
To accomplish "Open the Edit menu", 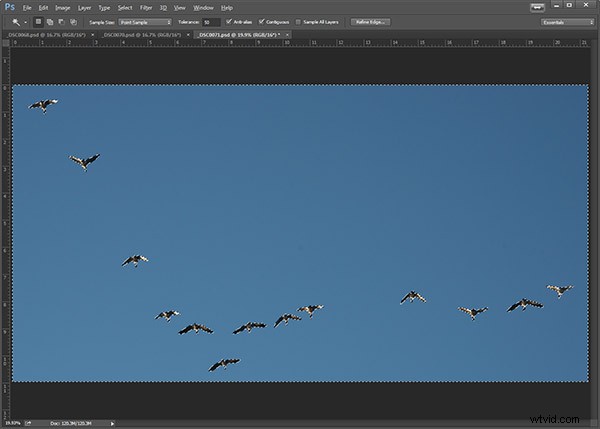I will coord(43,8).
